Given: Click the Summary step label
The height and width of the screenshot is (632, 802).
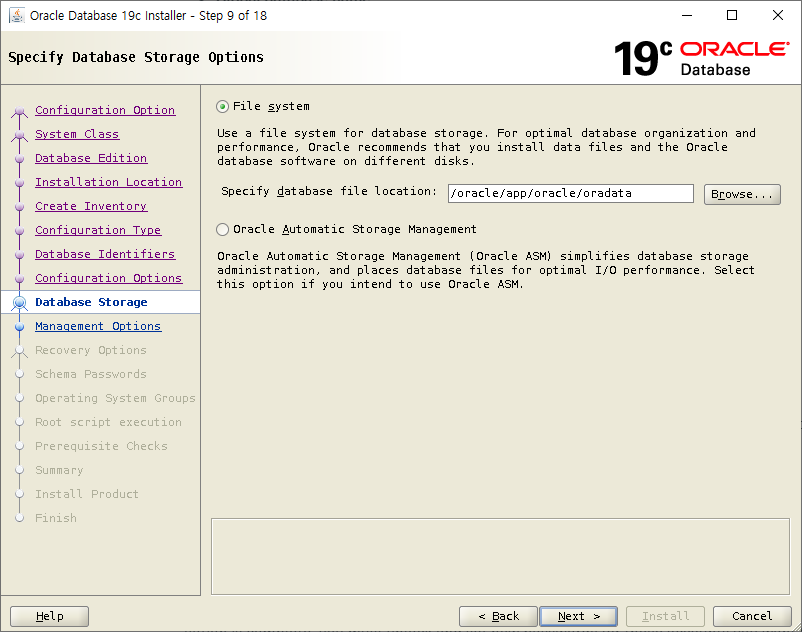Looking at the screenshot, I should [59, 470].
